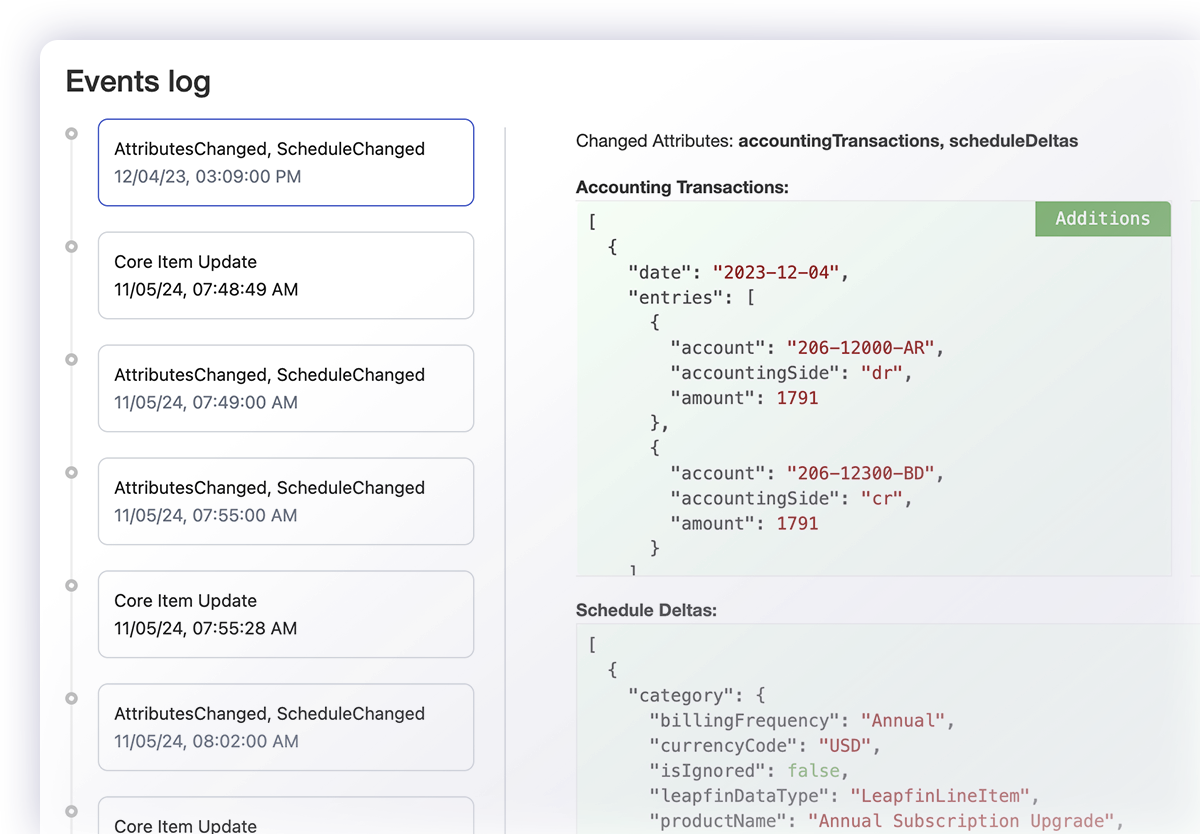Select AttributesChanged event at 07:49:00 AM
1200x834 pixels.
[x=286, y=389]
